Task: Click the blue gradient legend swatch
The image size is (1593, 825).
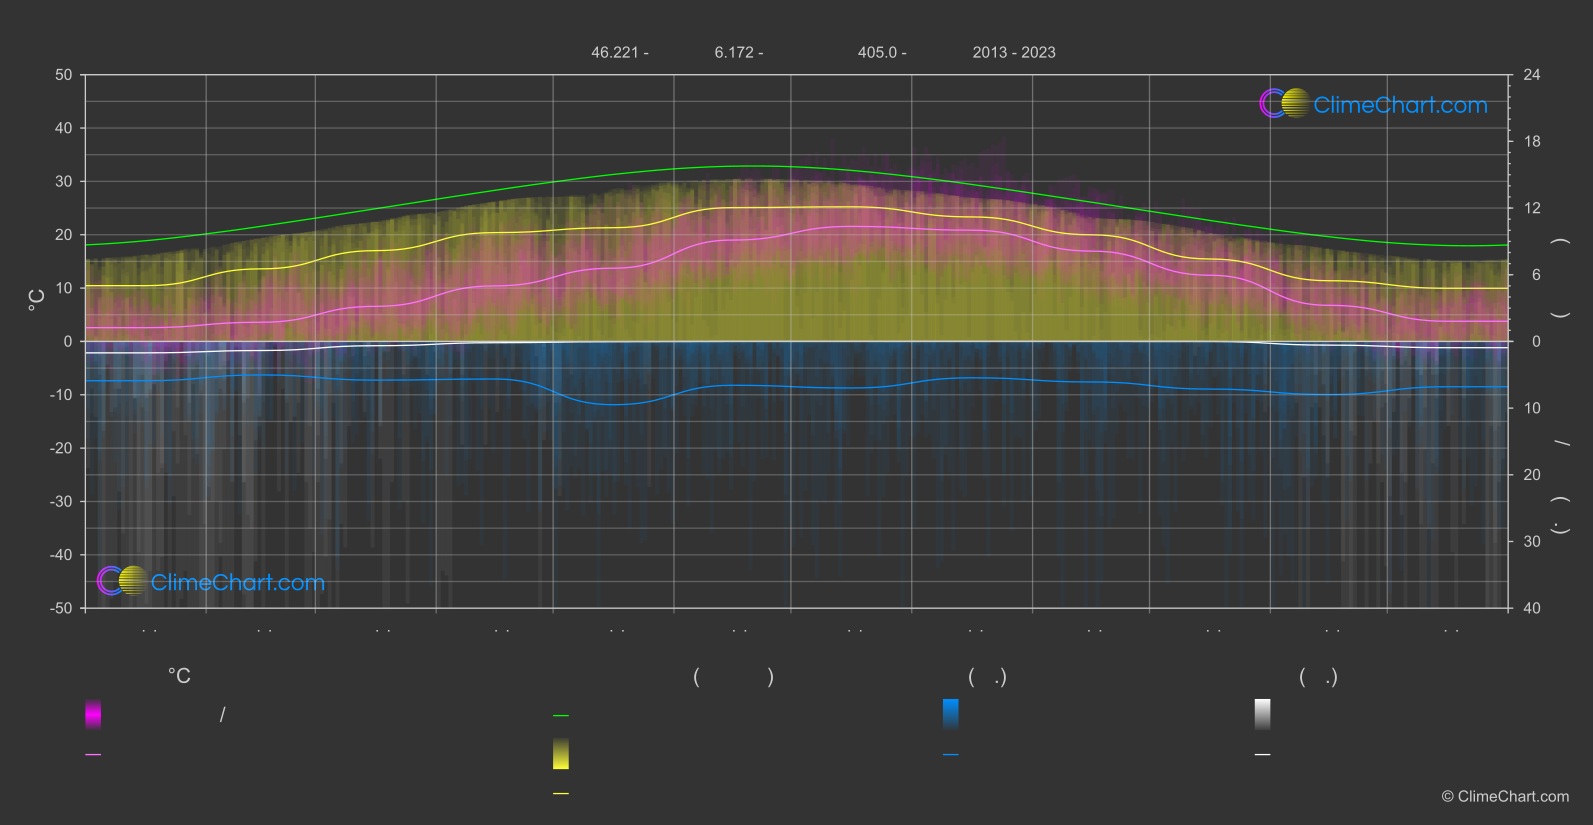Action: click(x=951, y=714)
